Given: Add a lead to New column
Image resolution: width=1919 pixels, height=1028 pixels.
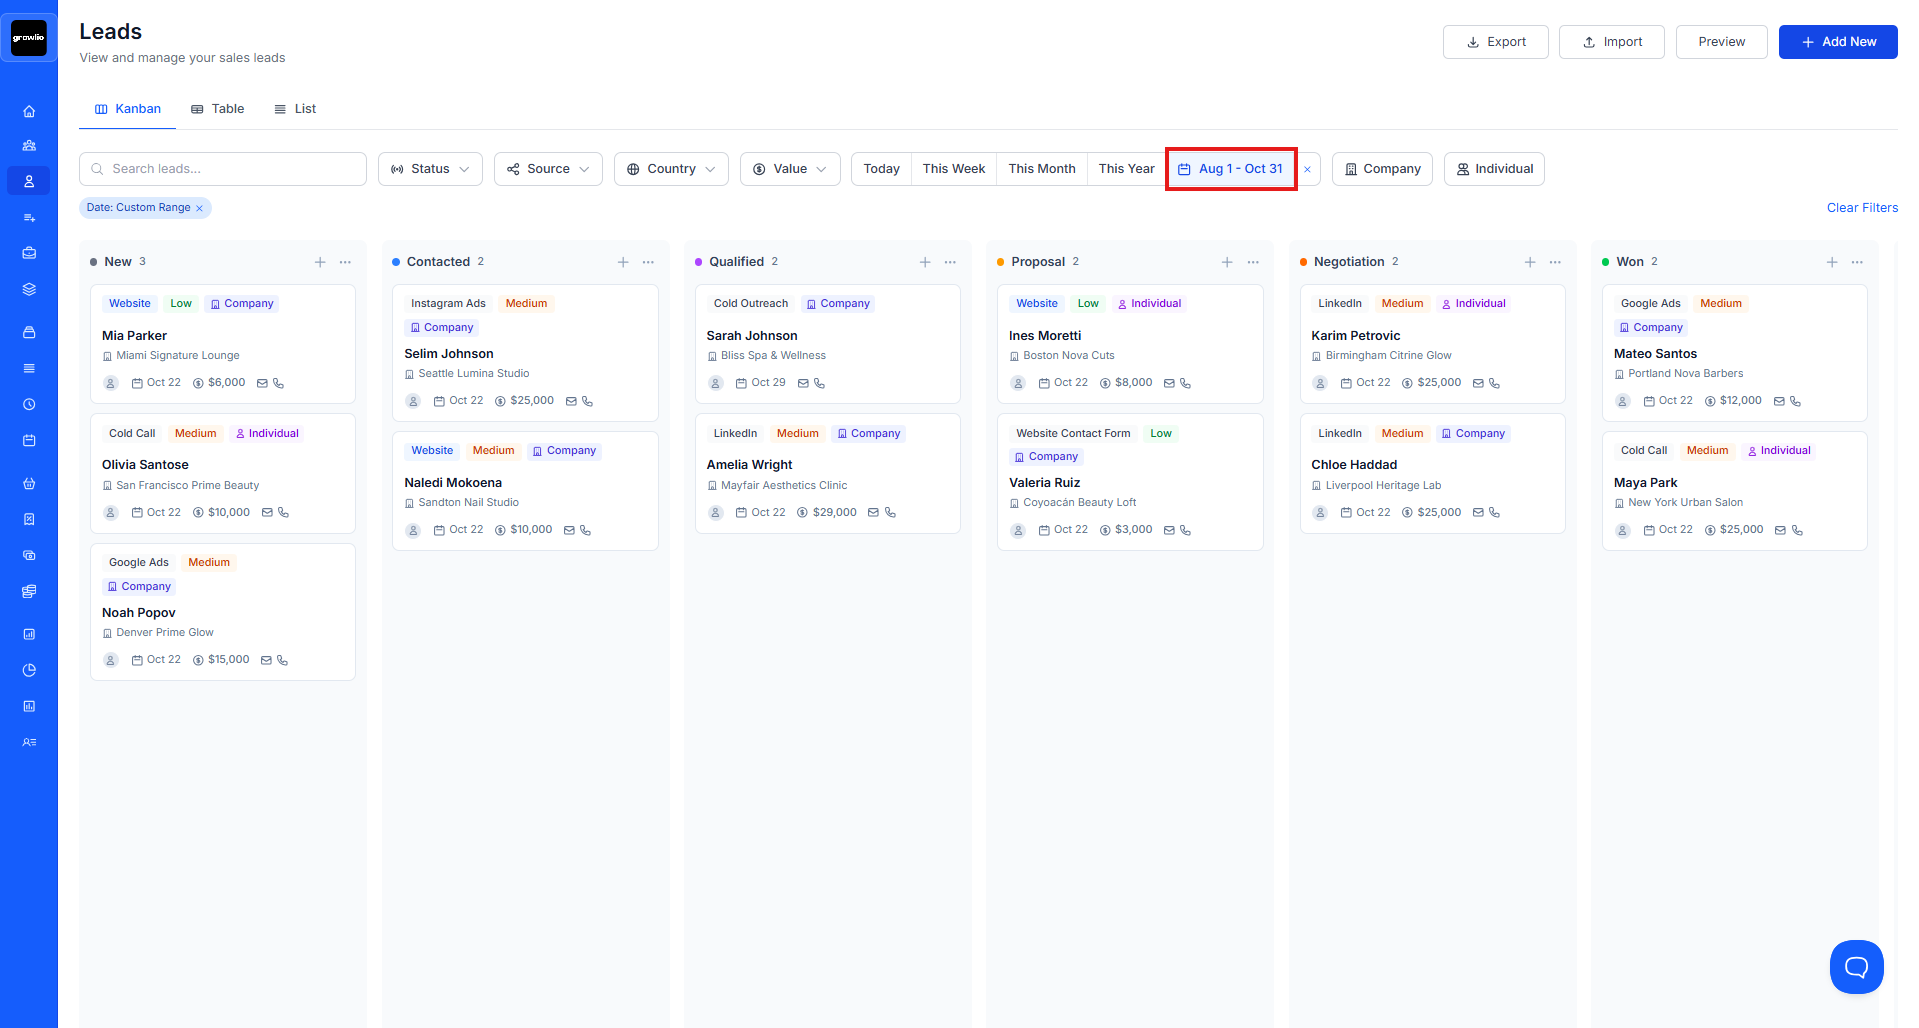Looking at the screenshot, I should tap(320, 262).
